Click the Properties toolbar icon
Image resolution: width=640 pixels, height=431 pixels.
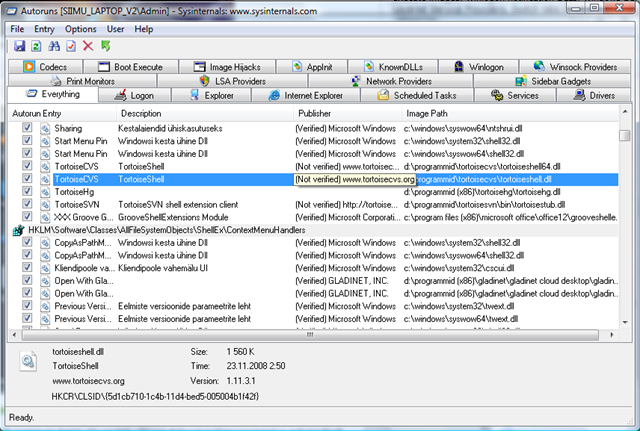tap(71, 46)
